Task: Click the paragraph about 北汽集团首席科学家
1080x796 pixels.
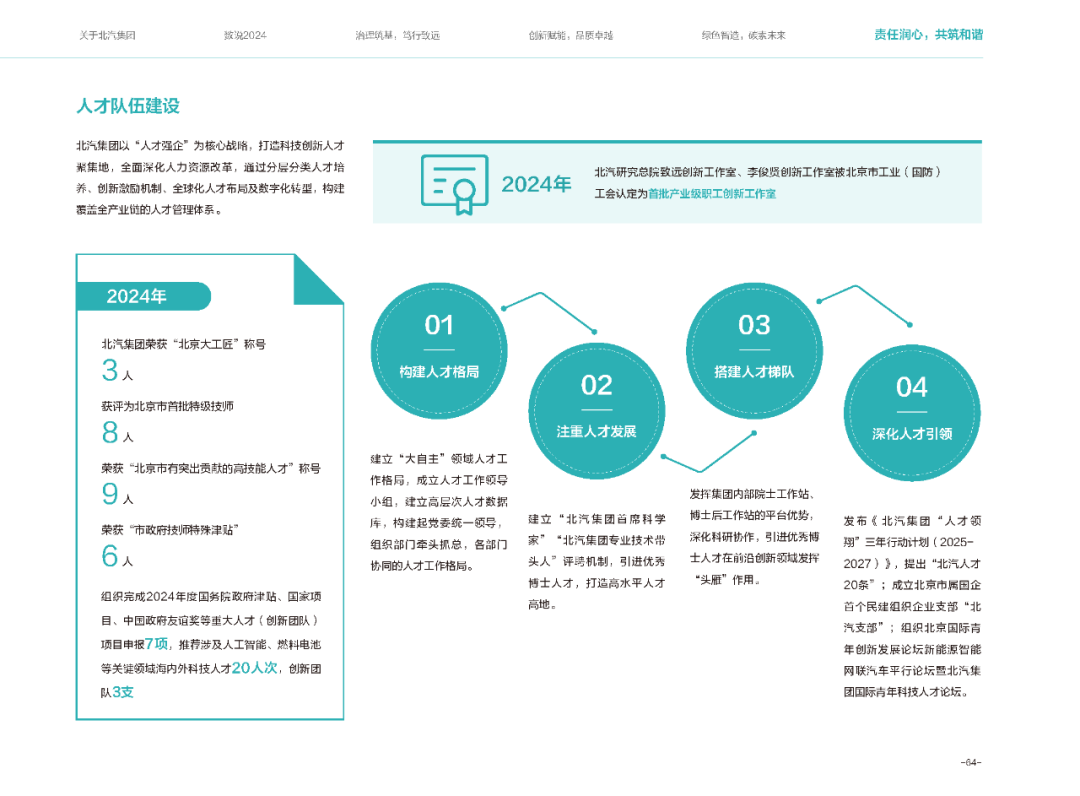Action: pos(596,562)
